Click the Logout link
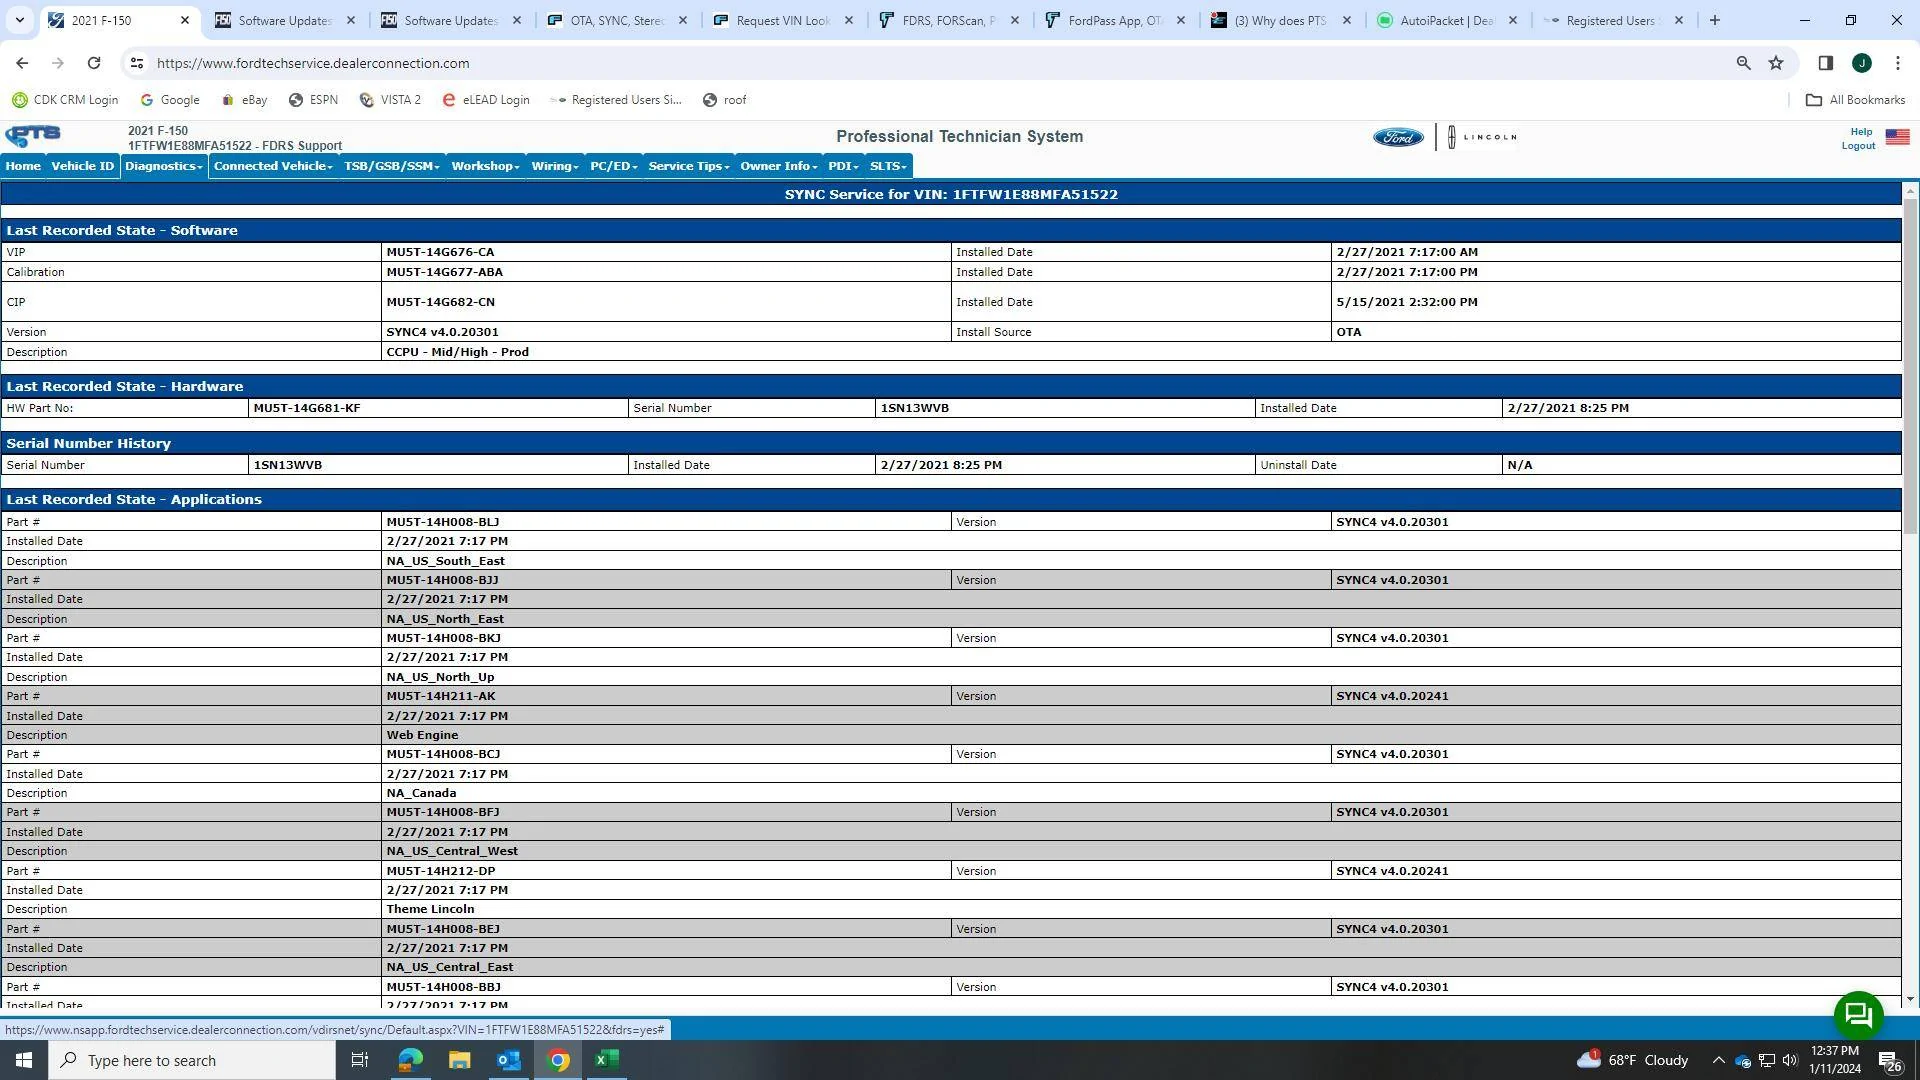Viewport: 1920px width, 1080px height. [x=1858, y=146]
